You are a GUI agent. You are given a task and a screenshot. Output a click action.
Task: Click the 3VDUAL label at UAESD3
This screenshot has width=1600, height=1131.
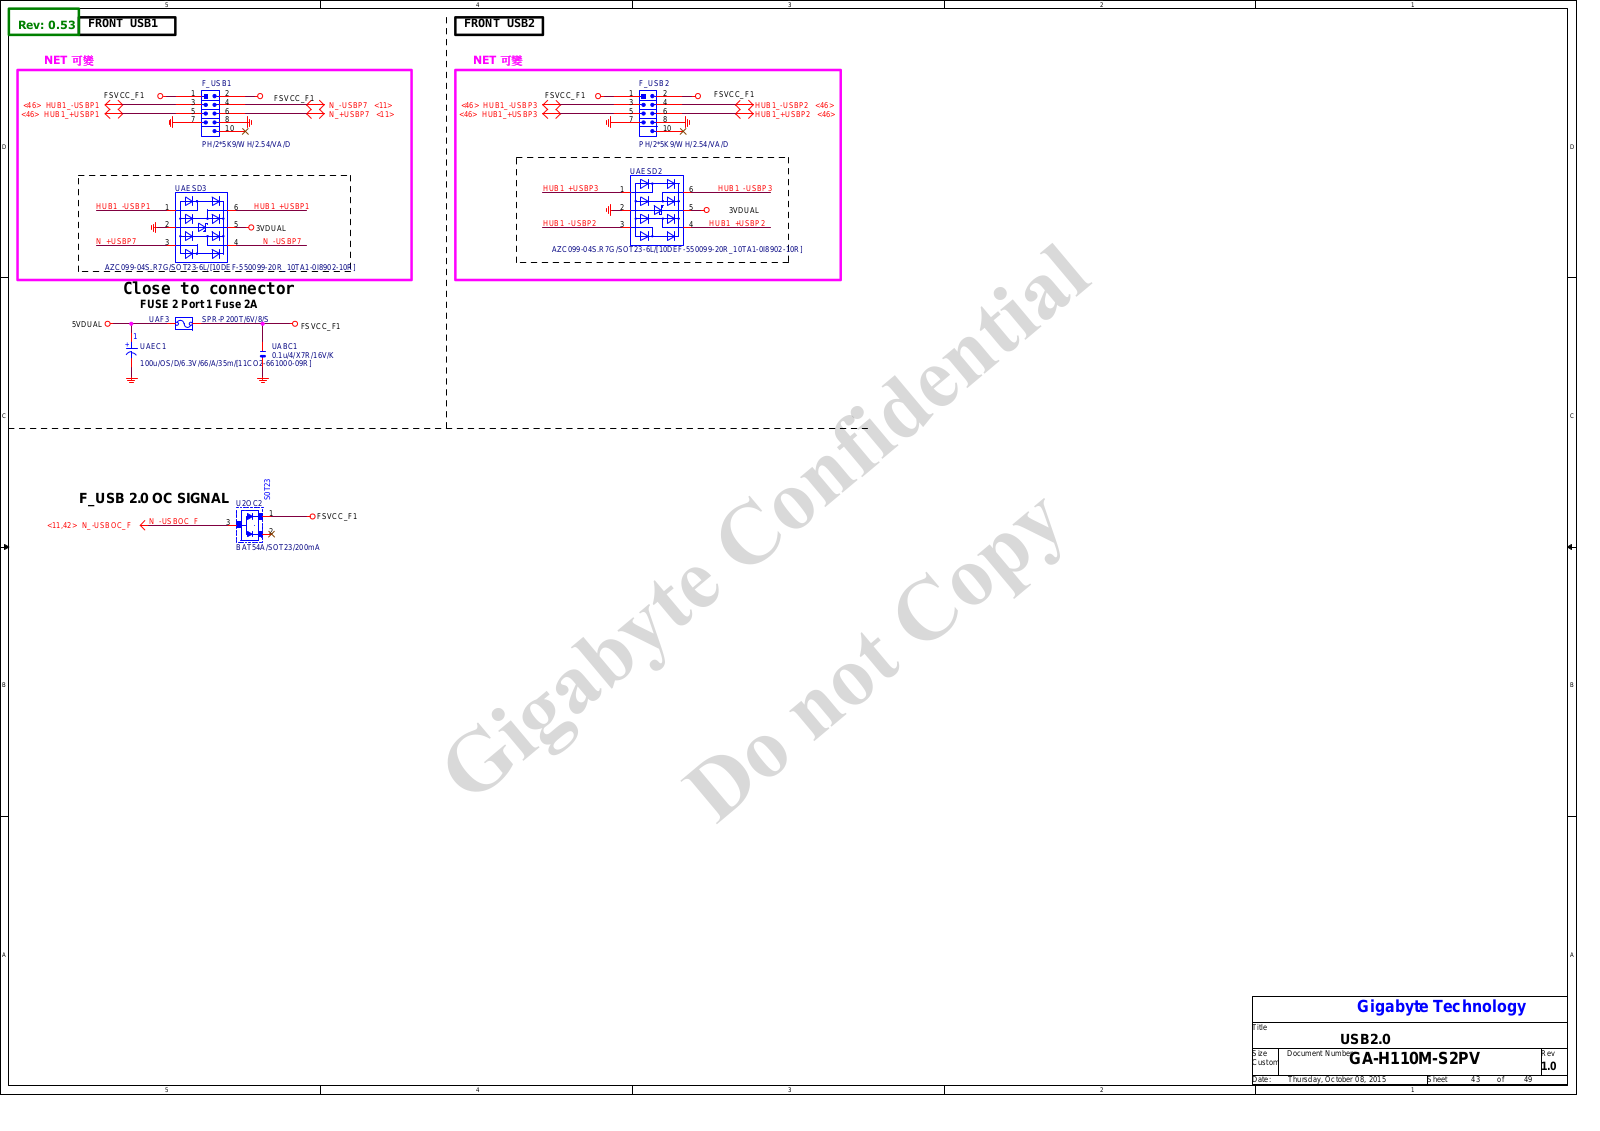click(x=271, y=228)
